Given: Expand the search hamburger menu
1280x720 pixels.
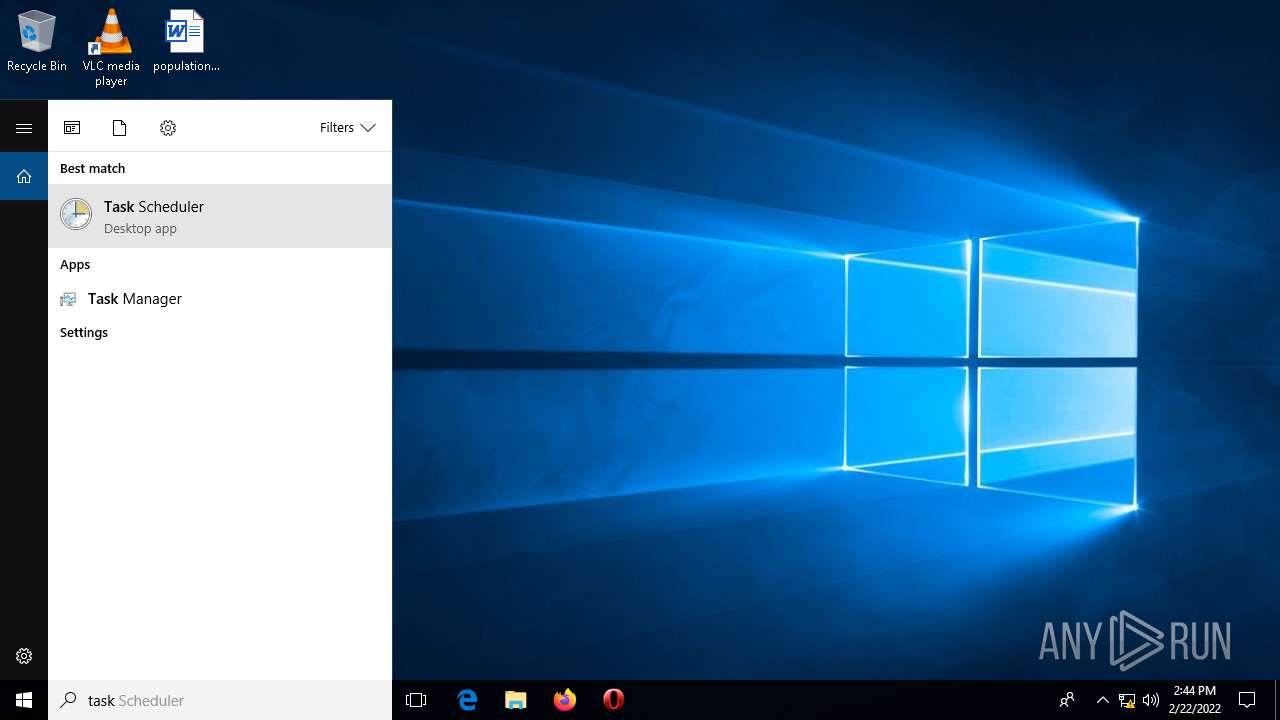Looking at the screenshot, I should 24,128.
